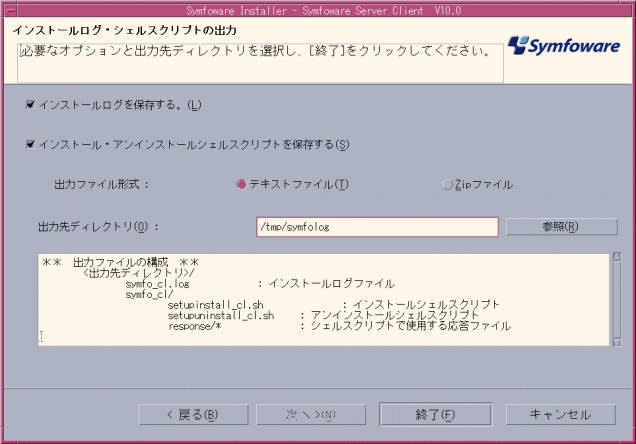The image size is (636, 444).
Task: Click the 出力ファイル形式 label
Action: [101, 184]
